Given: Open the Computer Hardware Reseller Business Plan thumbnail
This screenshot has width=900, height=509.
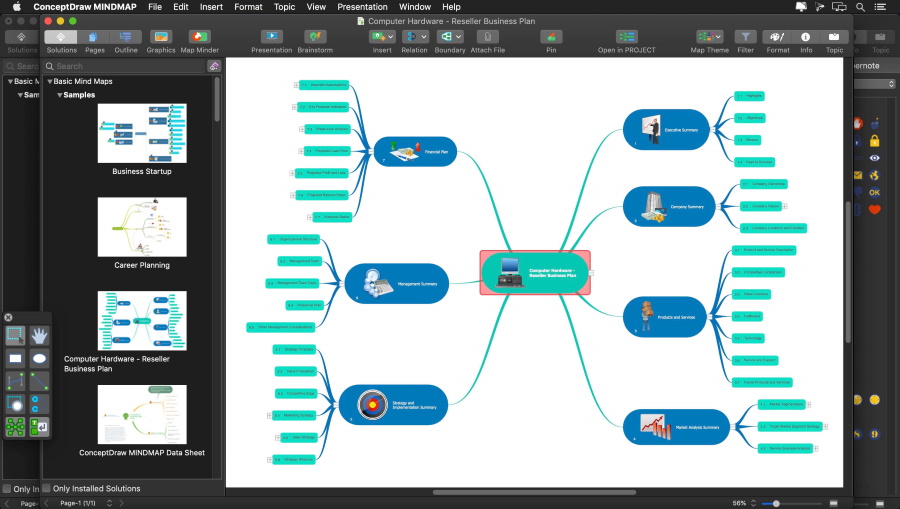Looking at the screenshot, I should click(142, 320).
